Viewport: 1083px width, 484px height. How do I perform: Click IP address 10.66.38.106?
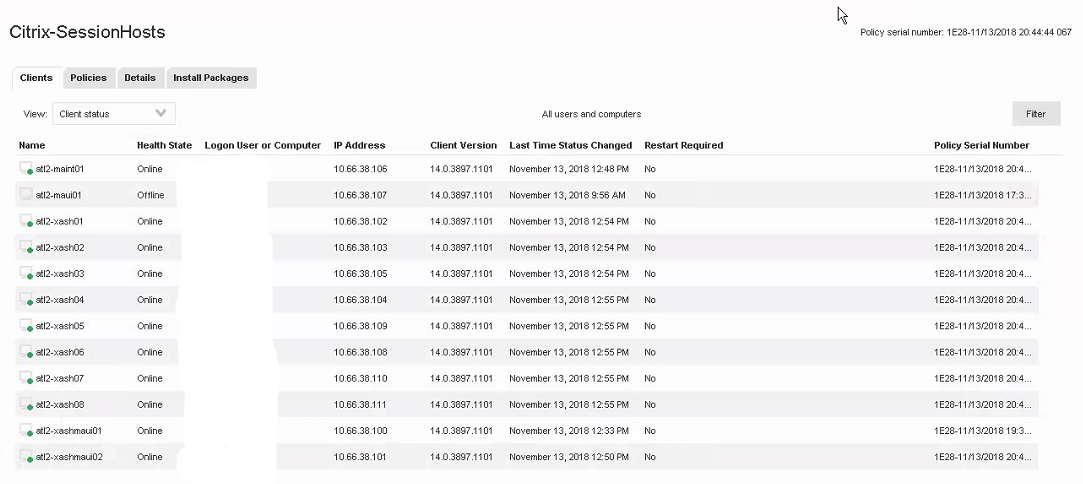point(361,169)
